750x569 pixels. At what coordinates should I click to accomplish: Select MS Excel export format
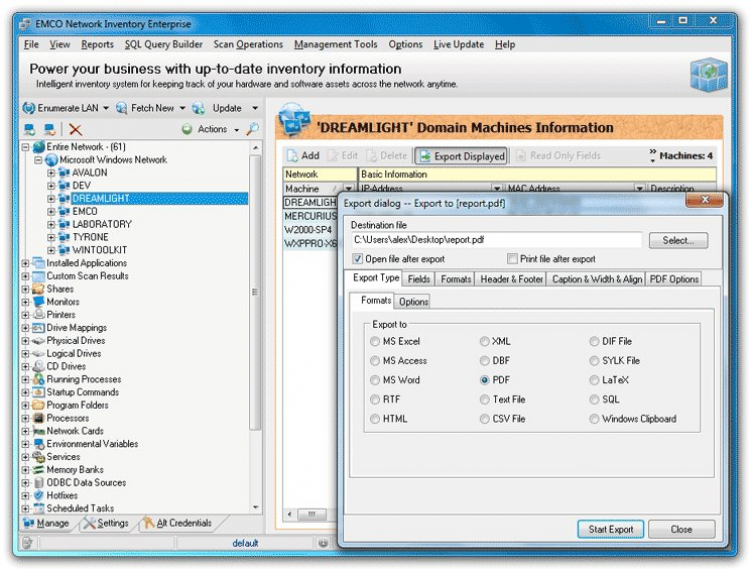point(375,341)
